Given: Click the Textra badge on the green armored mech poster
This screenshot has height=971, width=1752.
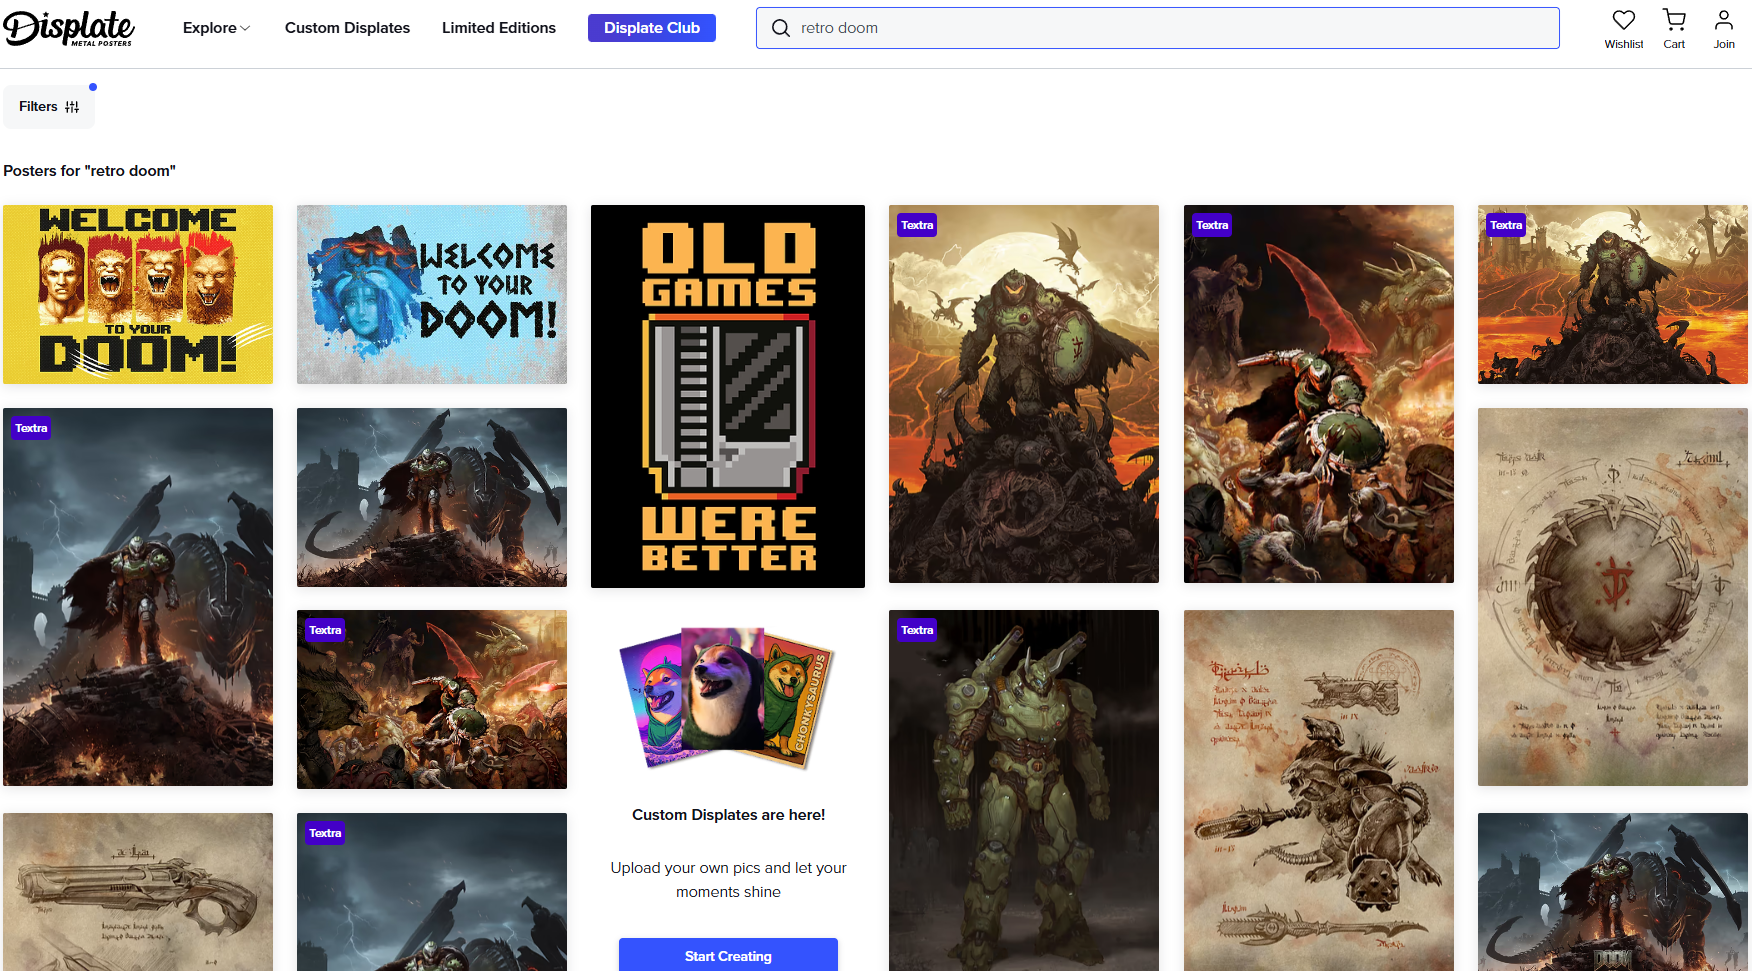Looking at the screenshot, I should (917, 630).
